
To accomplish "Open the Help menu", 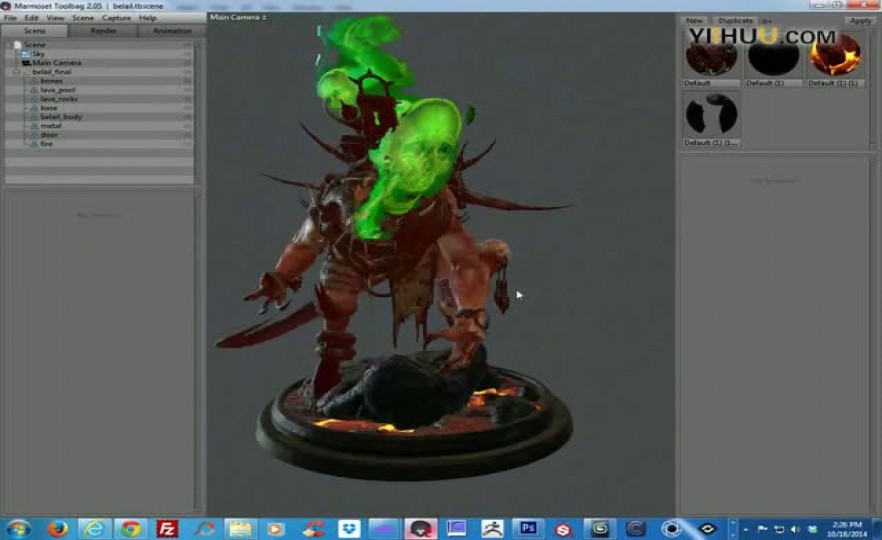I will (x=148, y=18).
